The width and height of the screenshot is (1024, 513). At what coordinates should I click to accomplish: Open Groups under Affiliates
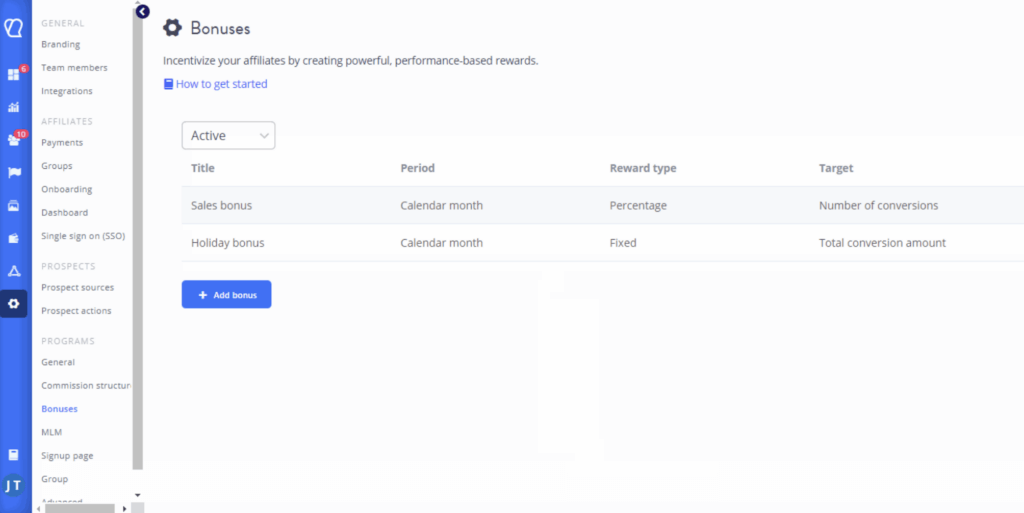click(x=57, y=166)
